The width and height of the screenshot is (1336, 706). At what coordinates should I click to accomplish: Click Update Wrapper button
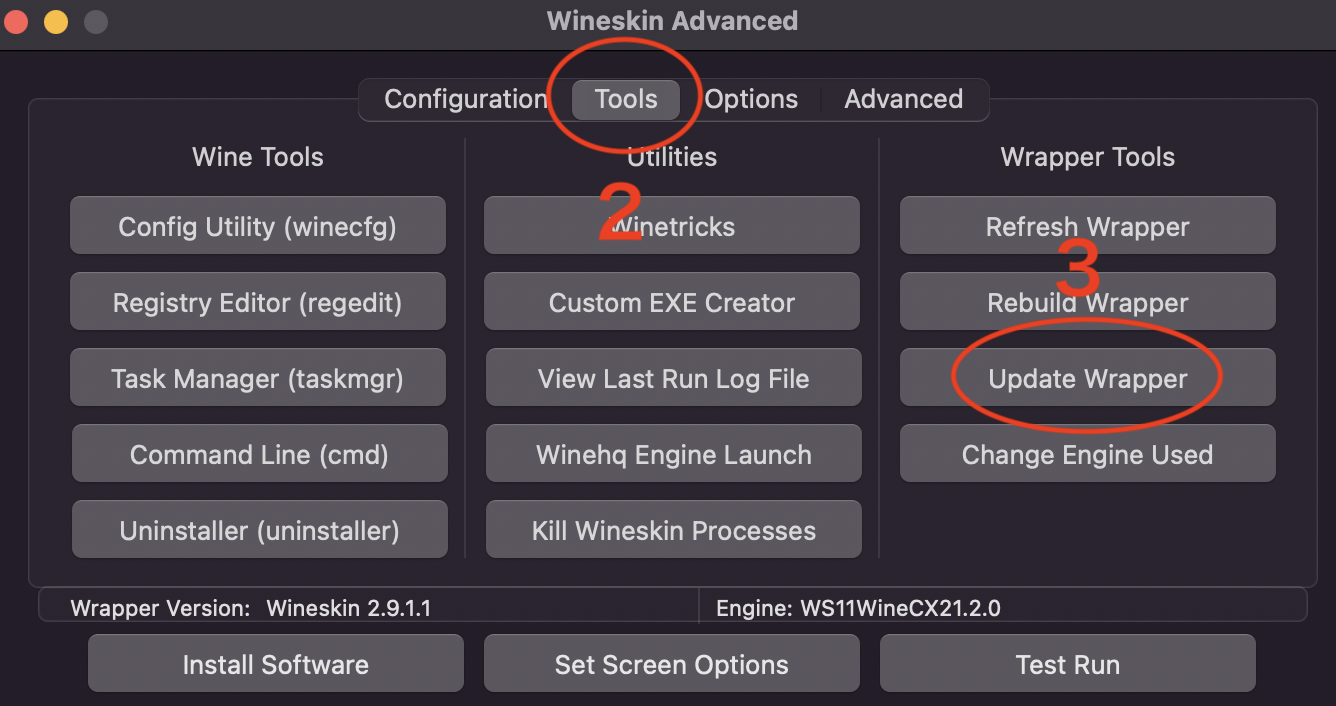click(x=1088, y=378)
